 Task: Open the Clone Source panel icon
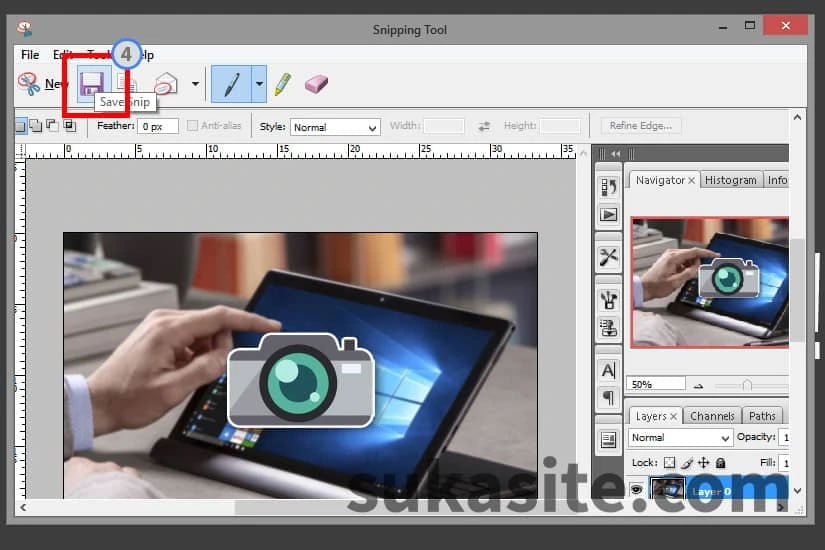609,328
